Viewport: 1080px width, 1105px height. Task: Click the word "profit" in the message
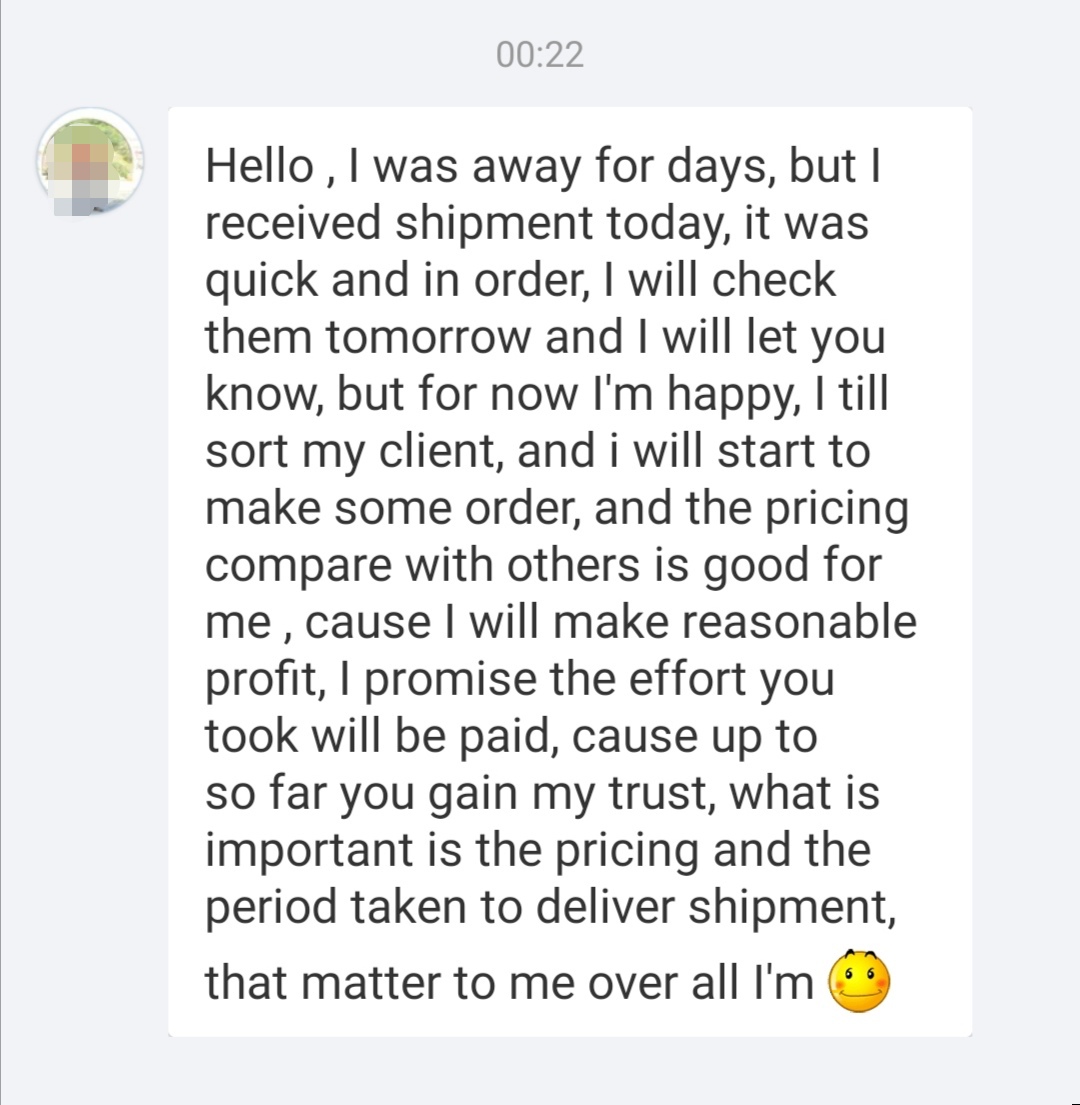259,680
